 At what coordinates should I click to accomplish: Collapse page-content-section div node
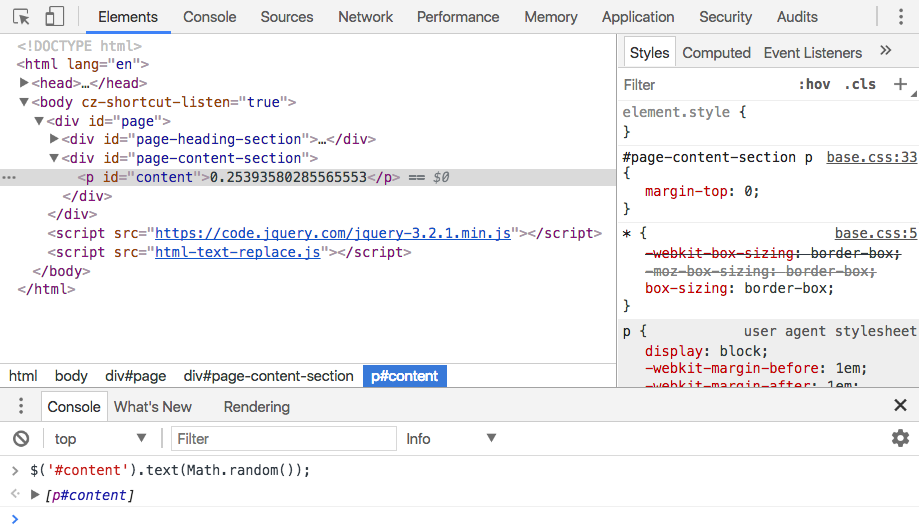[x=54, y=158]
